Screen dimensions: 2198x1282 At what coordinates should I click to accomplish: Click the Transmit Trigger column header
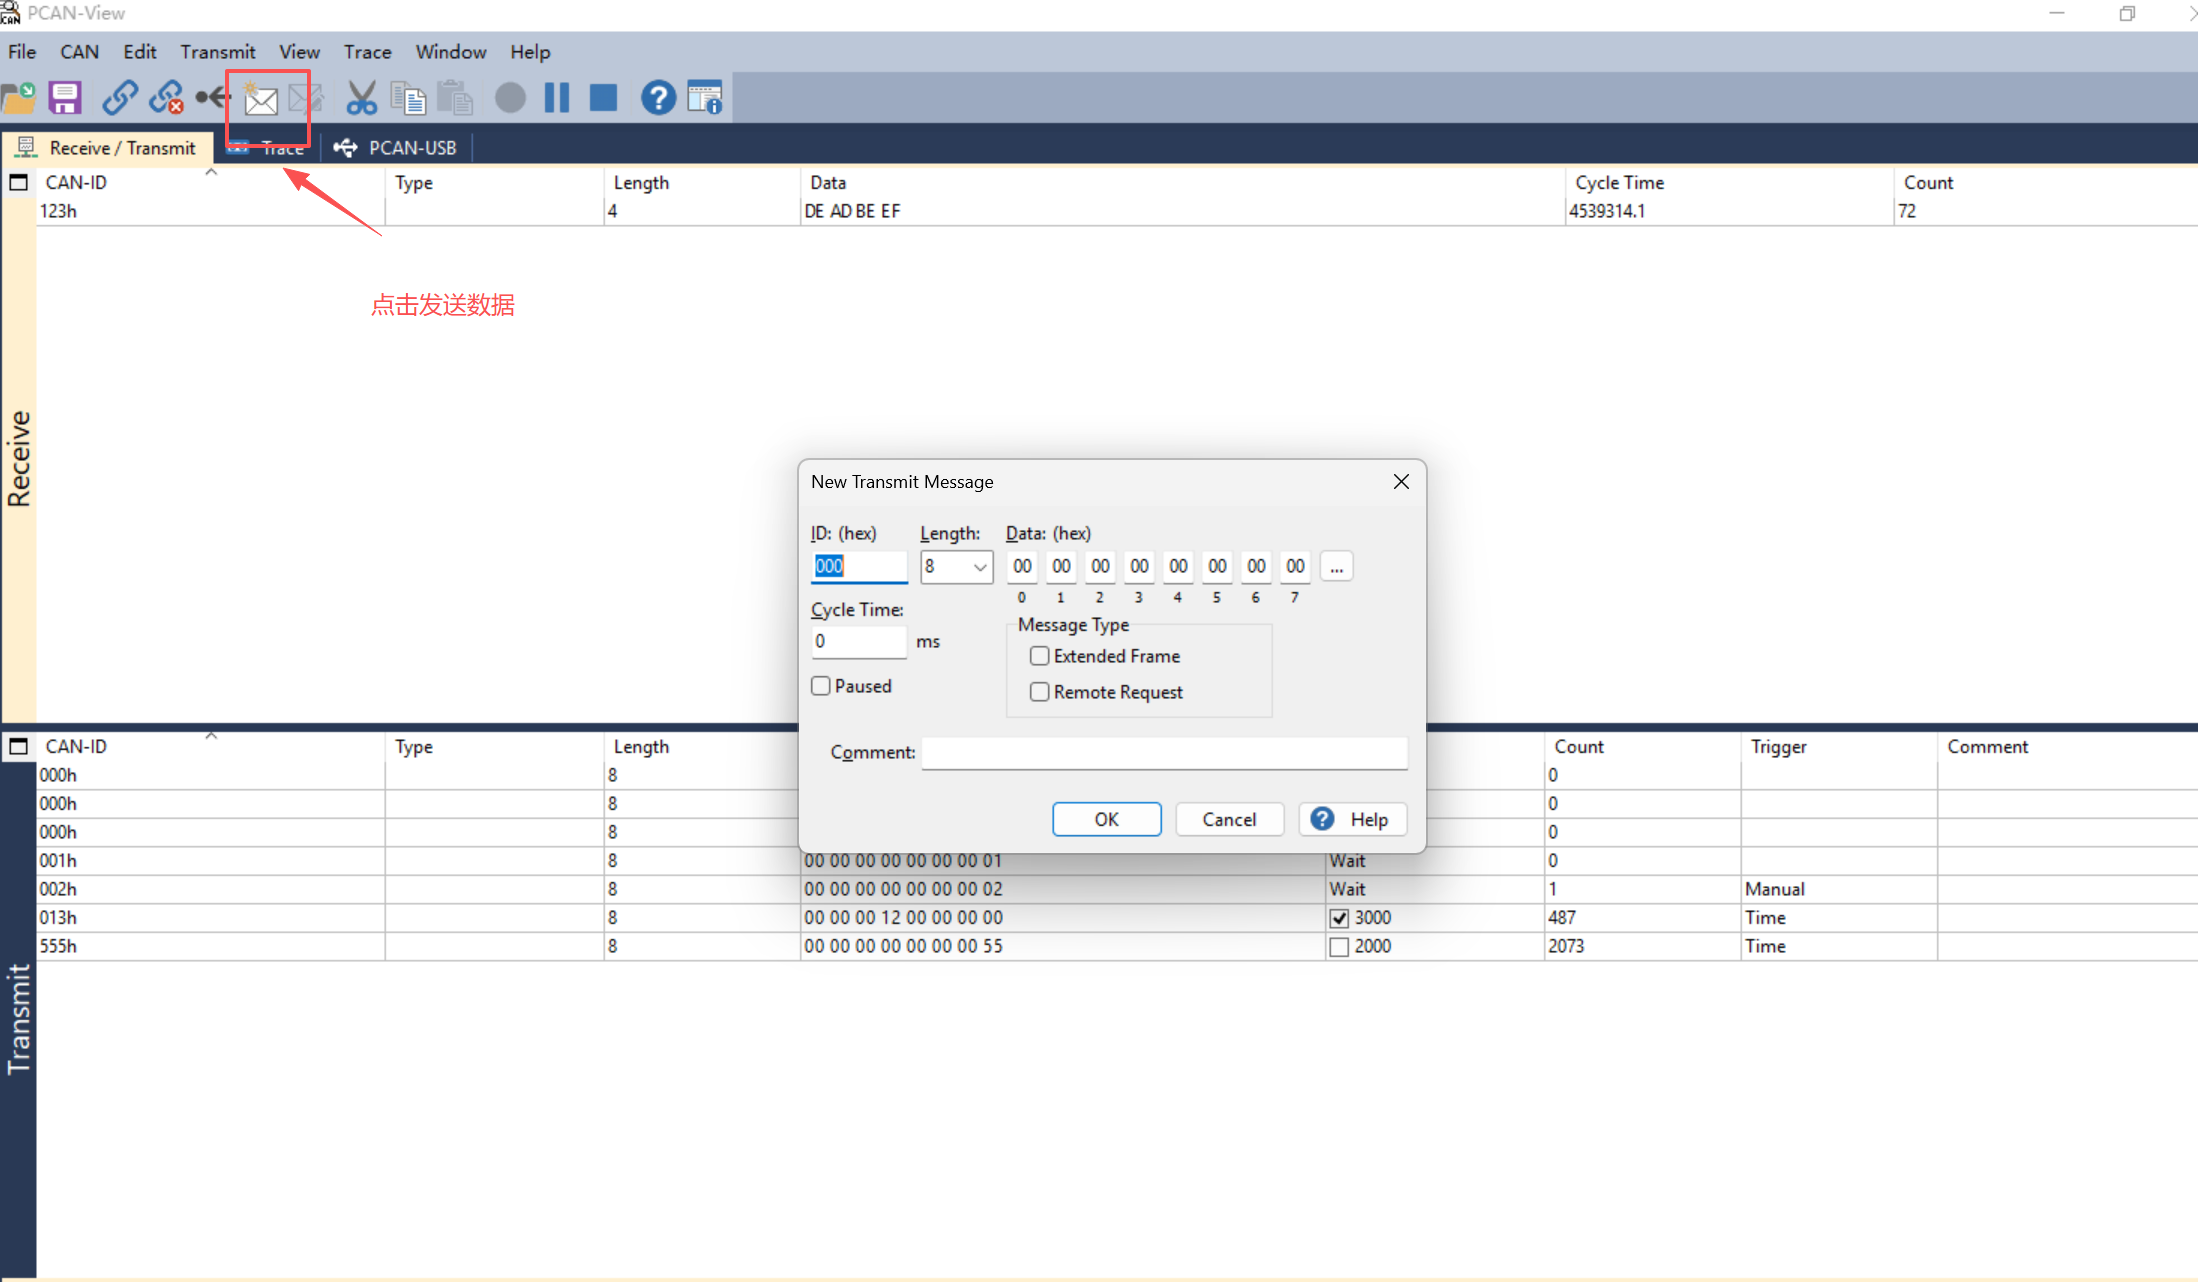click(1839, 747)
